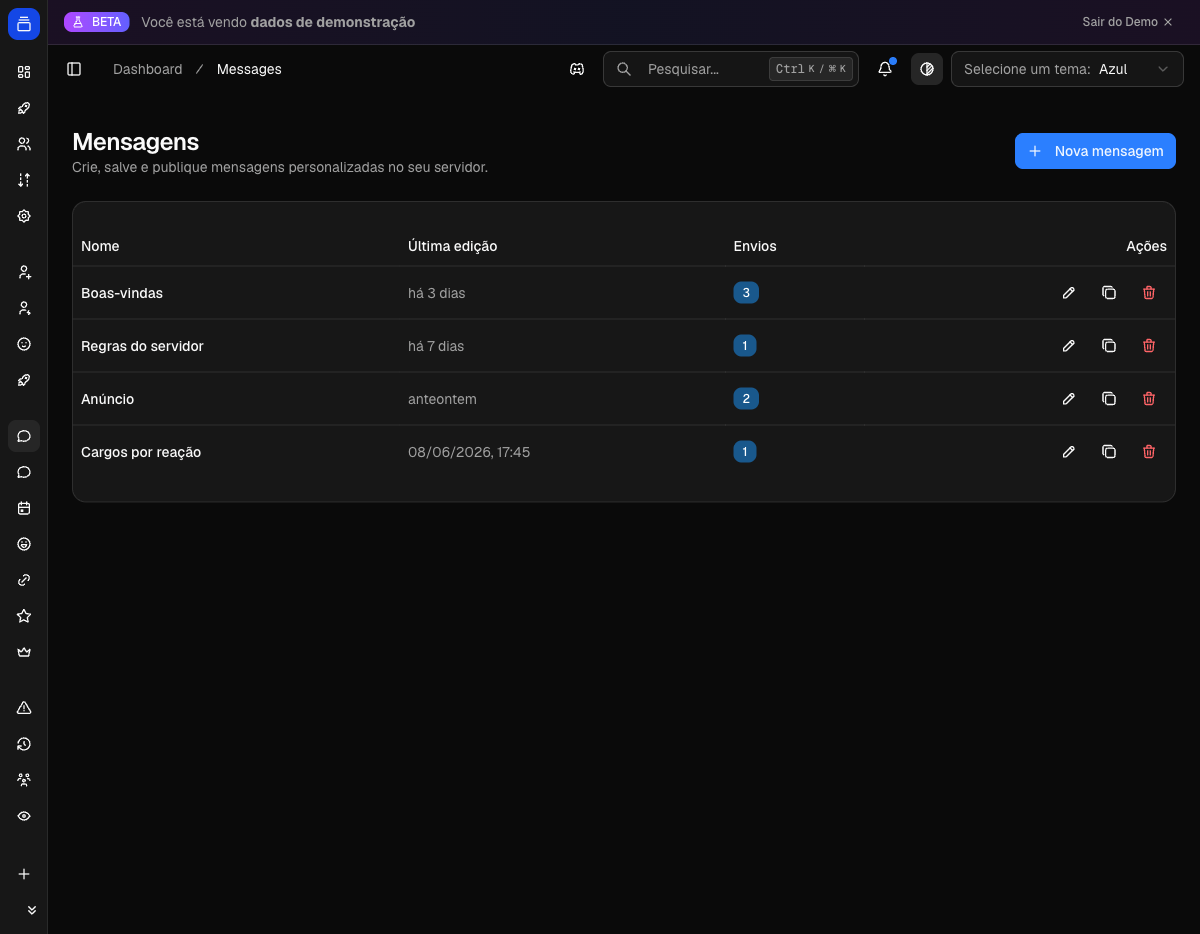Toggle dark/light mode contrast icon

927,69
